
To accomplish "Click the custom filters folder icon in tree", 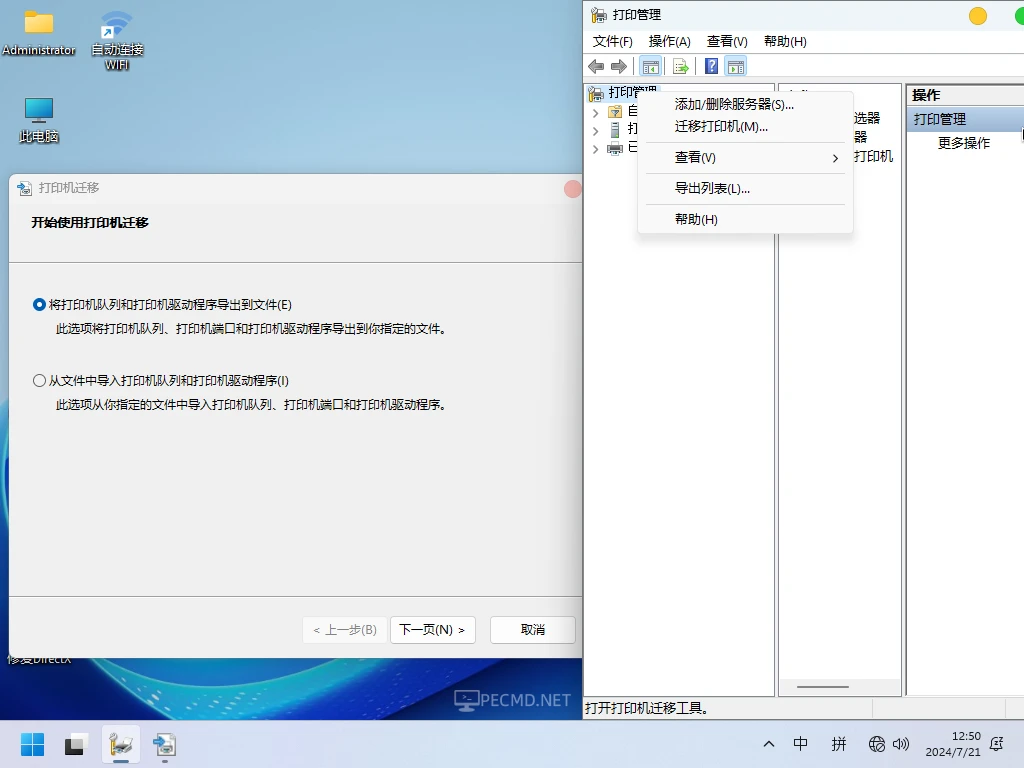I will coord(615,112).
